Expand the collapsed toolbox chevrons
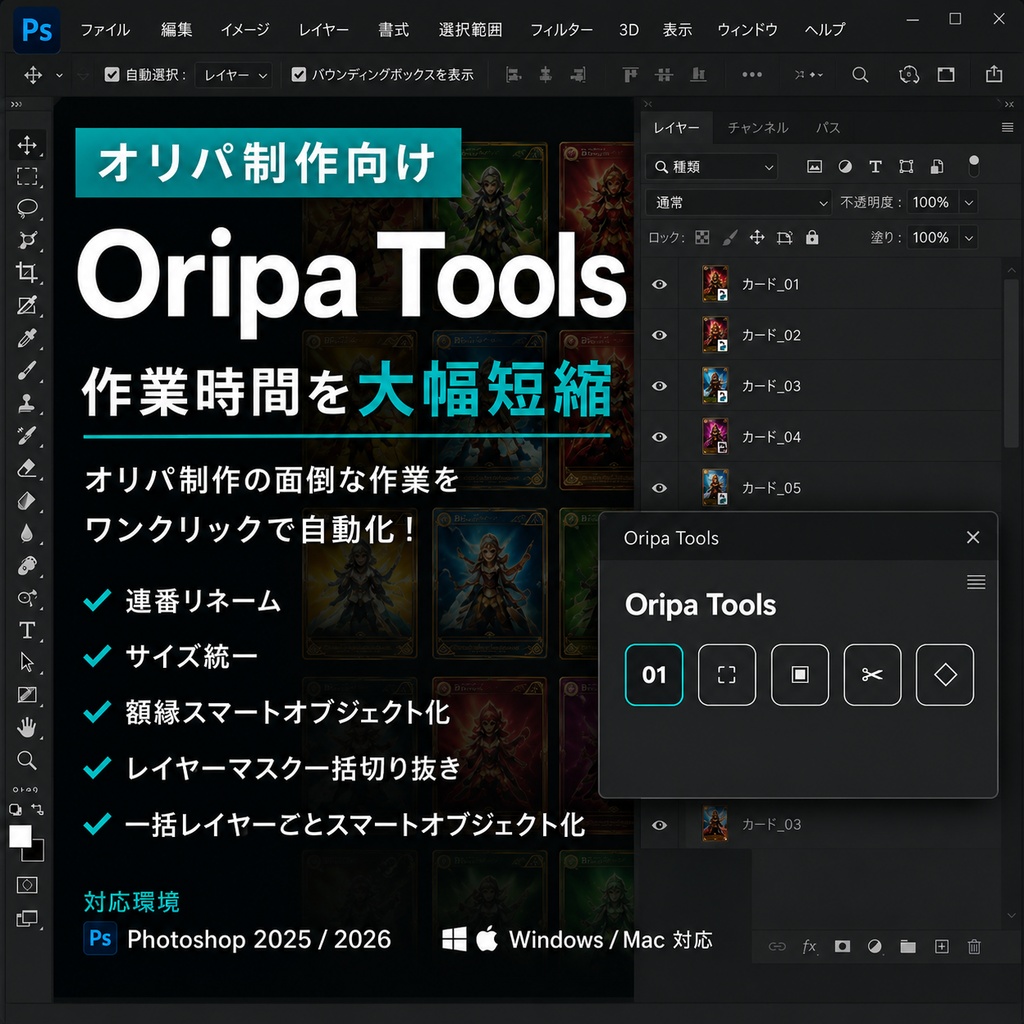Screen dimensions: 1024x1024 pyautogui.click(x=16, y=104)
